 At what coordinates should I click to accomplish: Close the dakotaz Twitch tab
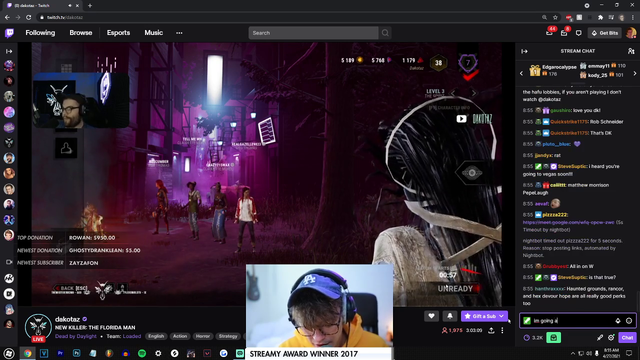pos(77,6)
